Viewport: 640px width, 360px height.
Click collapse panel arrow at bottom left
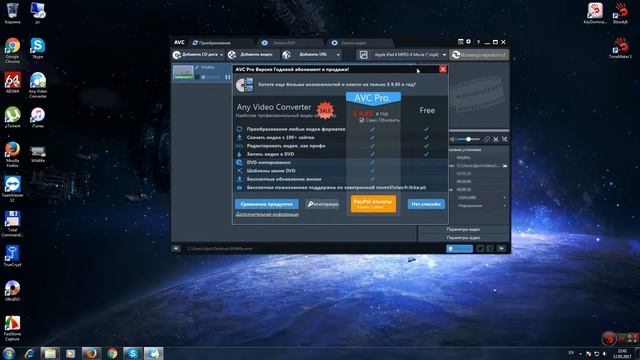click(x=176, y=248)
